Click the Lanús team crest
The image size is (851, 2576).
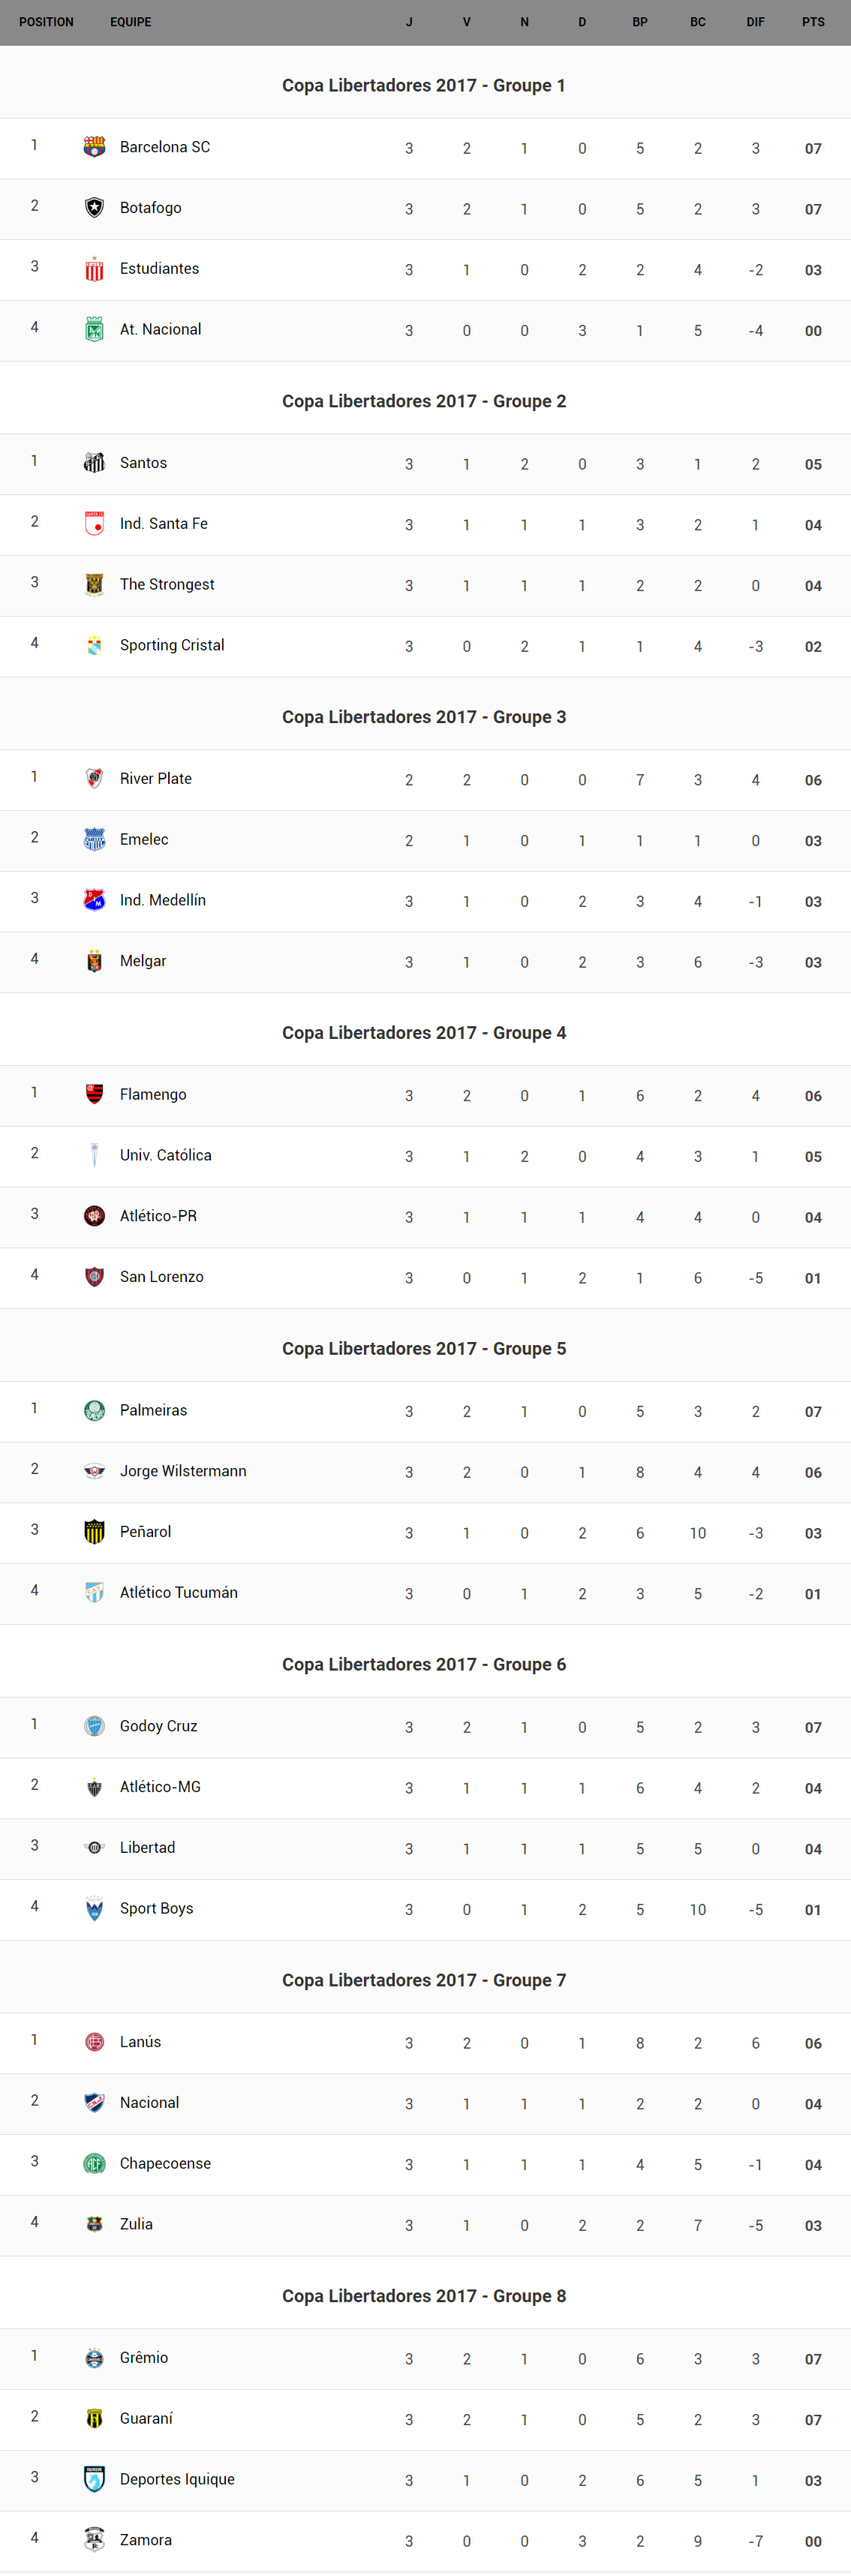(94, 2042)
